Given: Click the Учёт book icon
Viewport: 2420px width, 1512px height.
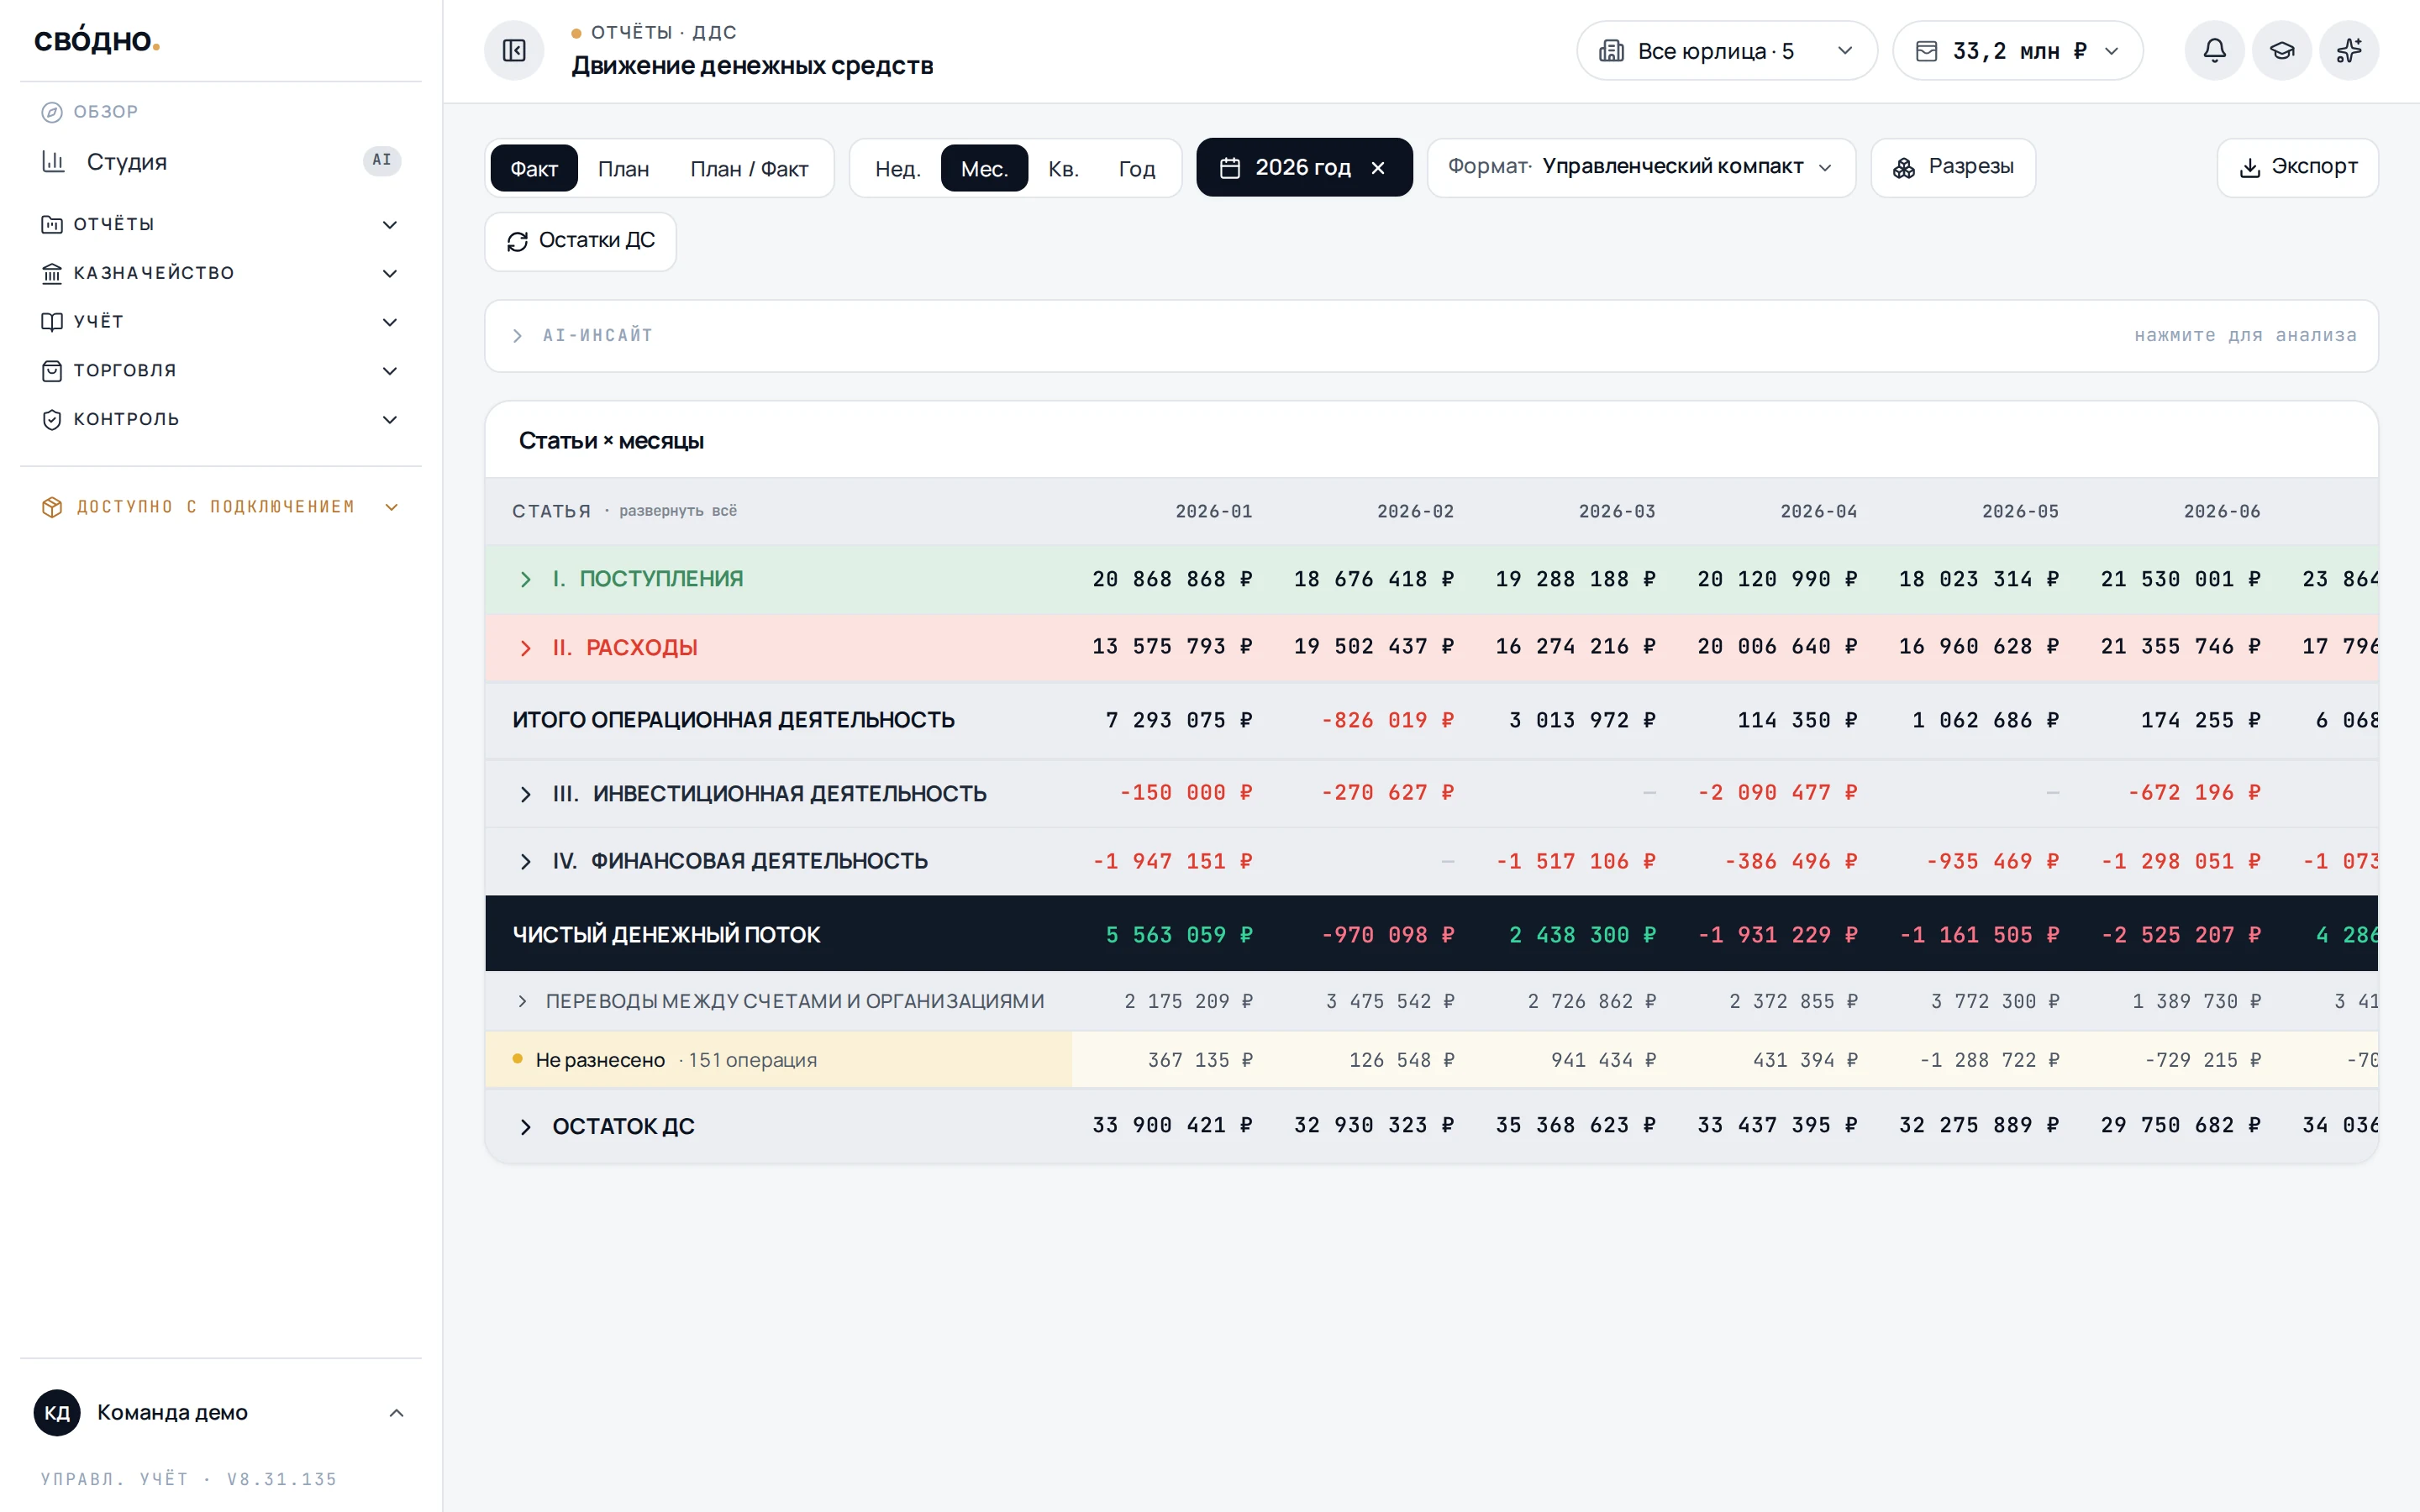Looking at the screenshot, I should click(x=52, y=322).
